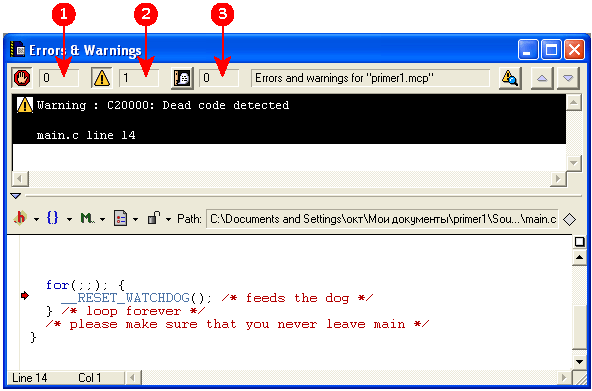This screenshot has height=391, width=592.
Task: Open the functions {} popup menu
Action: tap(59, 219)
